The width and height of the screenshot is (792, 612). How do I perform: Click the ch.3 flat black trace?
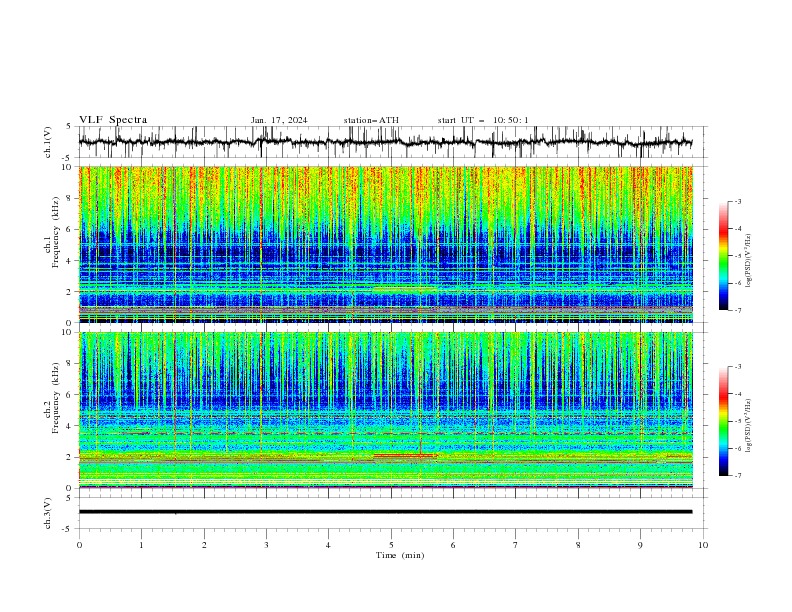click(385, 512)
